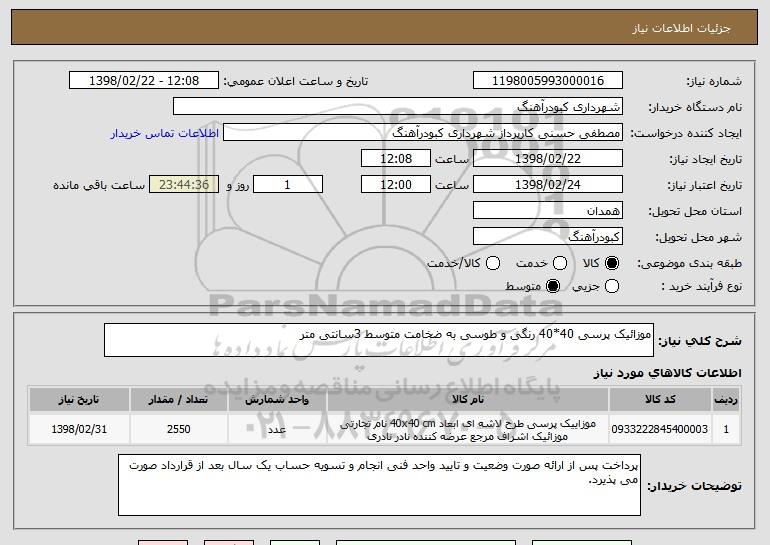Select row number 1 cell
Image resolution: width=770 pixels, height=545 pixels.
click(726, 430)
